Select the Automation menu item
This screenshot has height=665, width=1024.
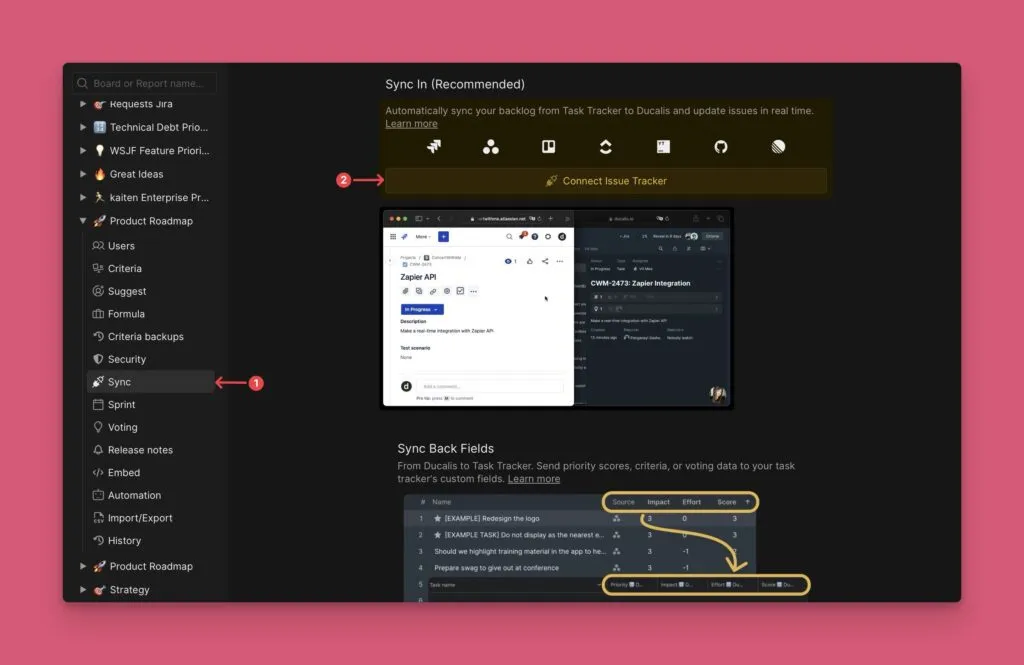click(x=135, y=495)
